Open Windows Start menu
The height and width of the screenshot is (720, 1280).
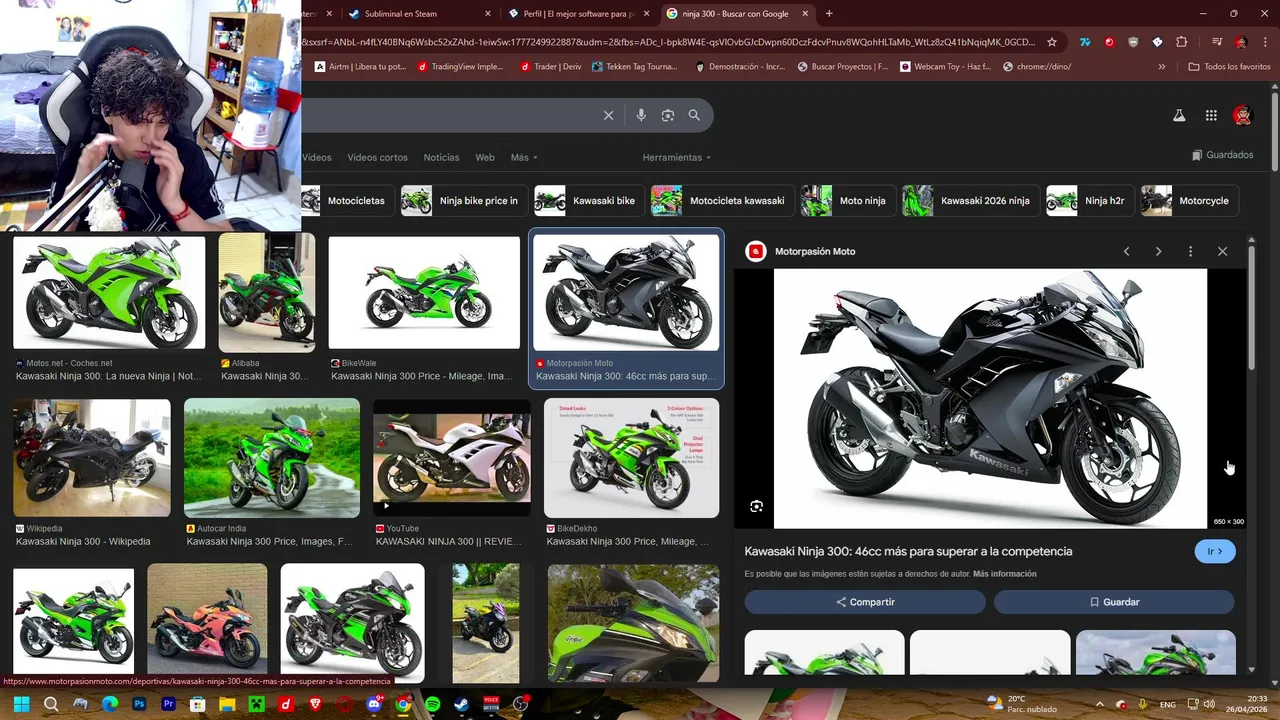point(21,704)
